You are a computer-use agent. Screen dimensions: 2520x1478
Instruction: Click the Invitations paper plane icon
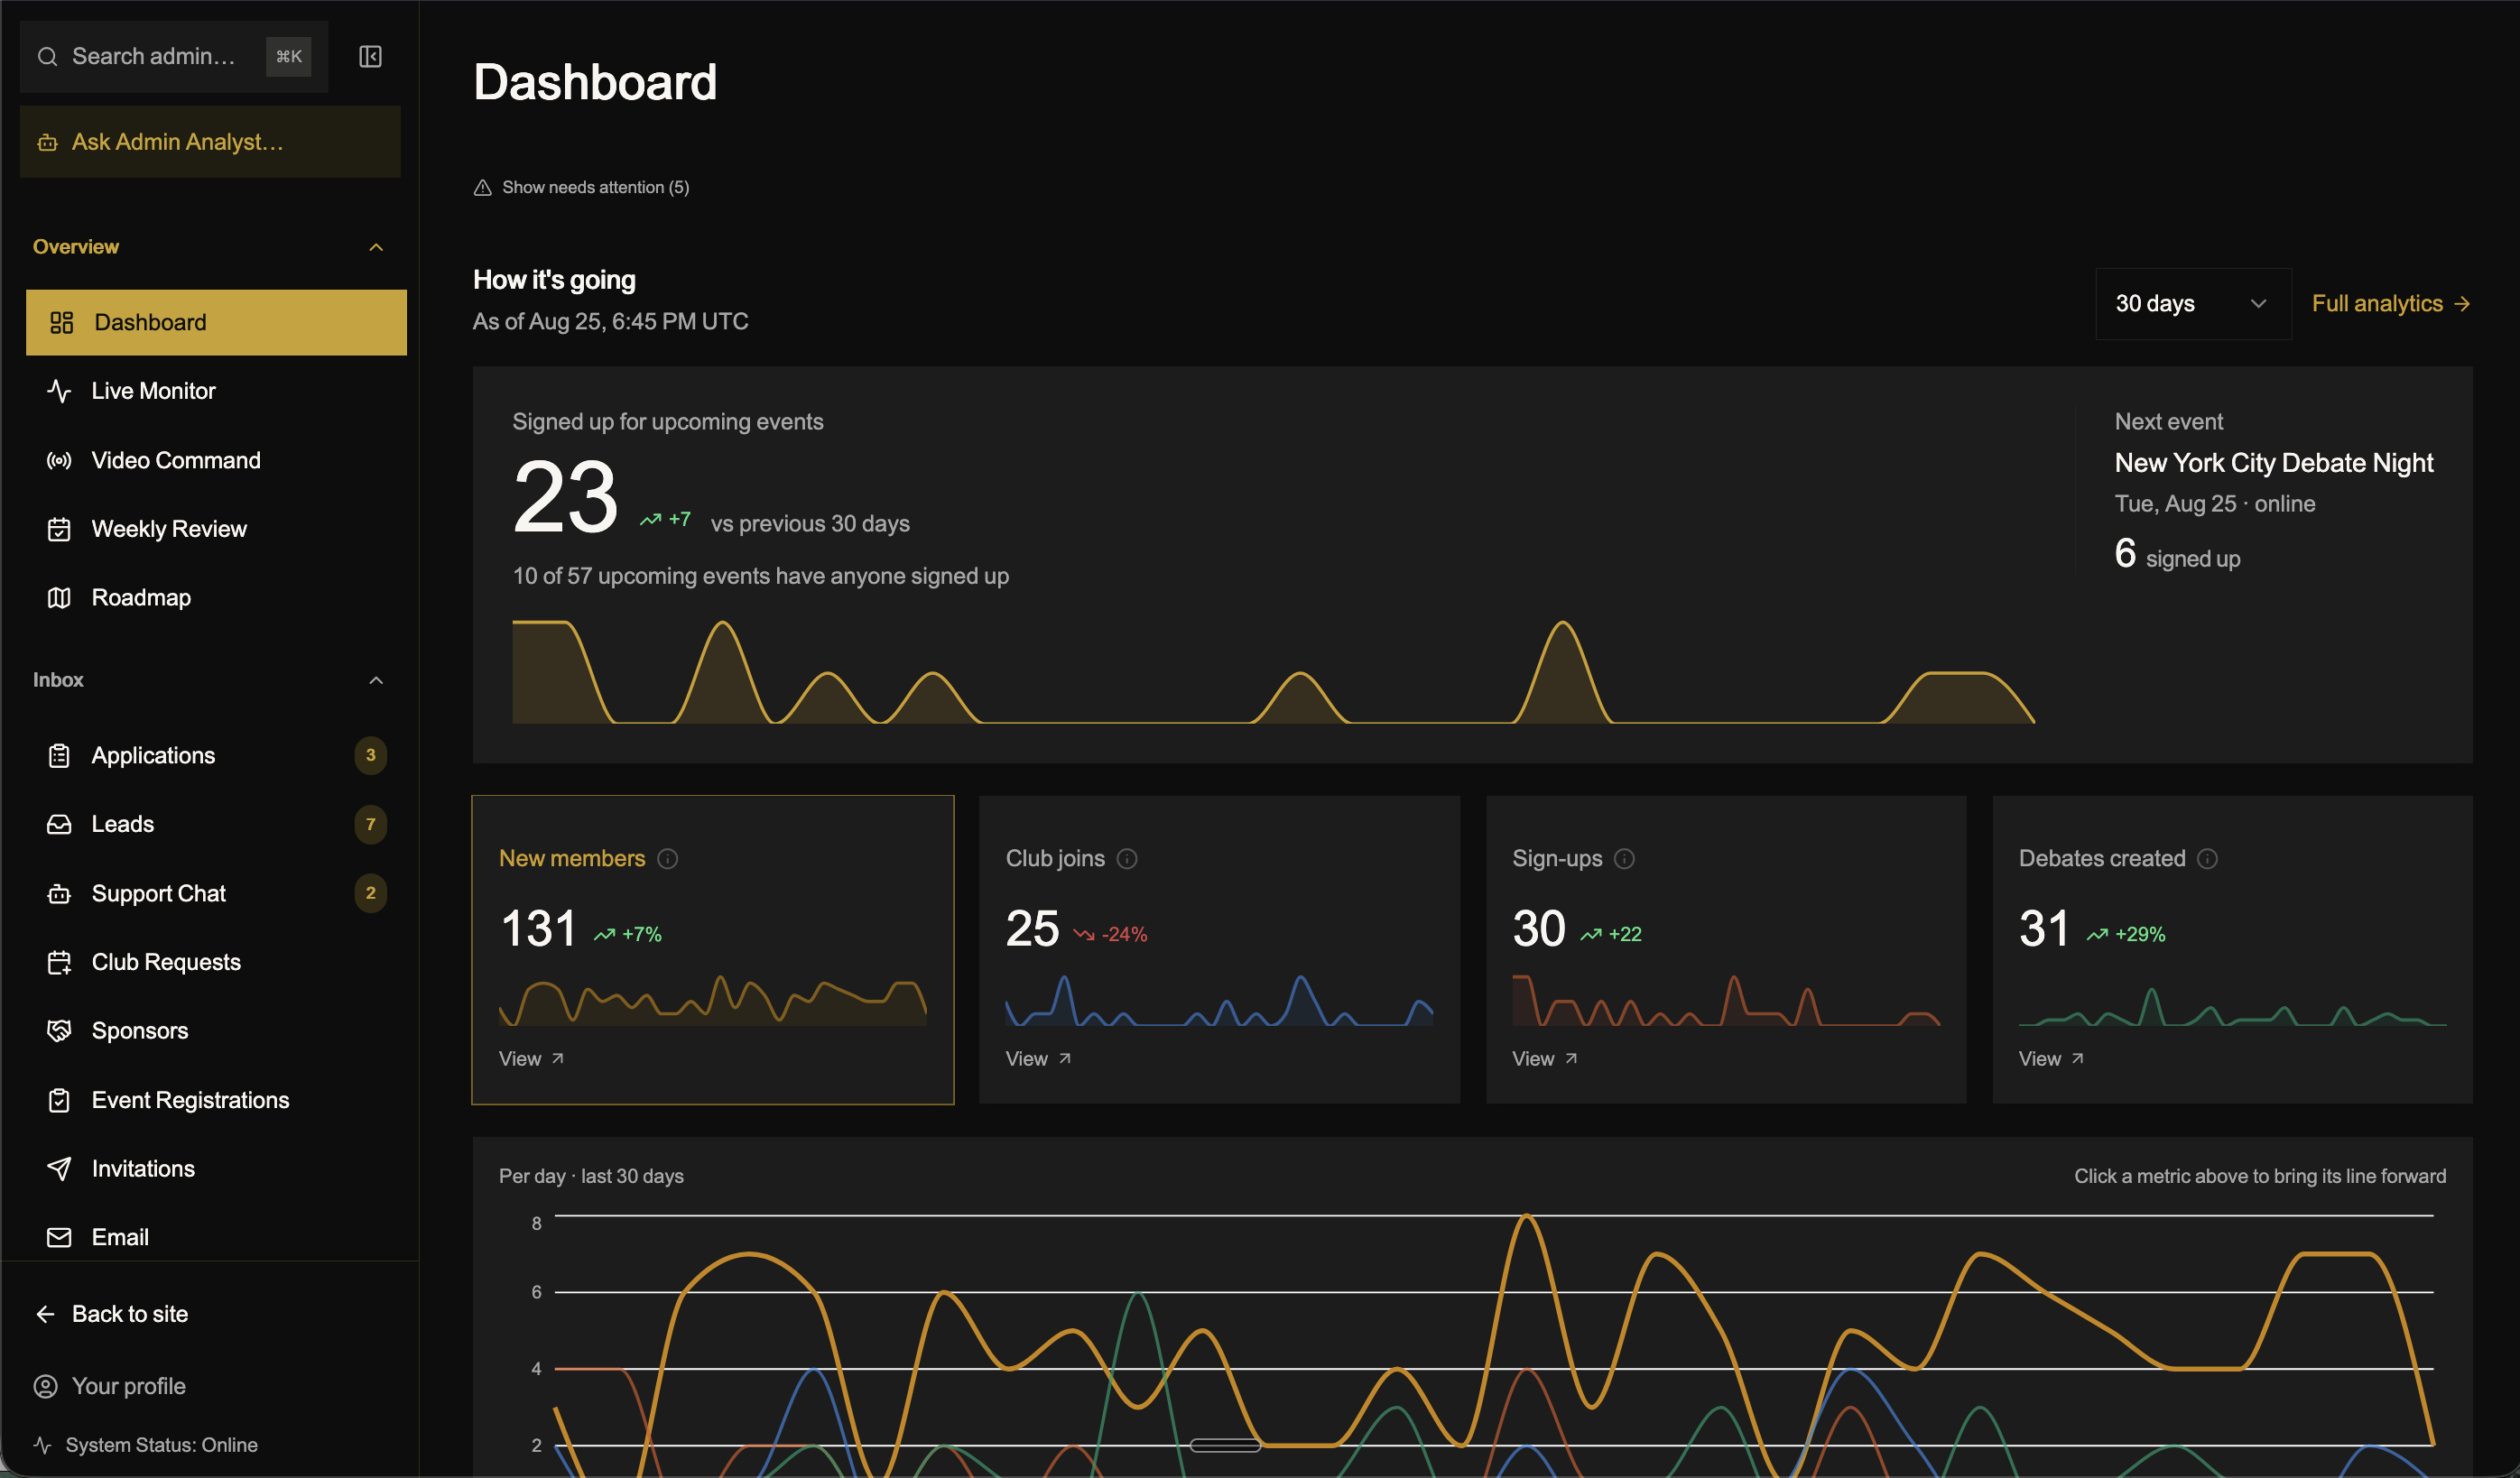tap(59, 1168)
